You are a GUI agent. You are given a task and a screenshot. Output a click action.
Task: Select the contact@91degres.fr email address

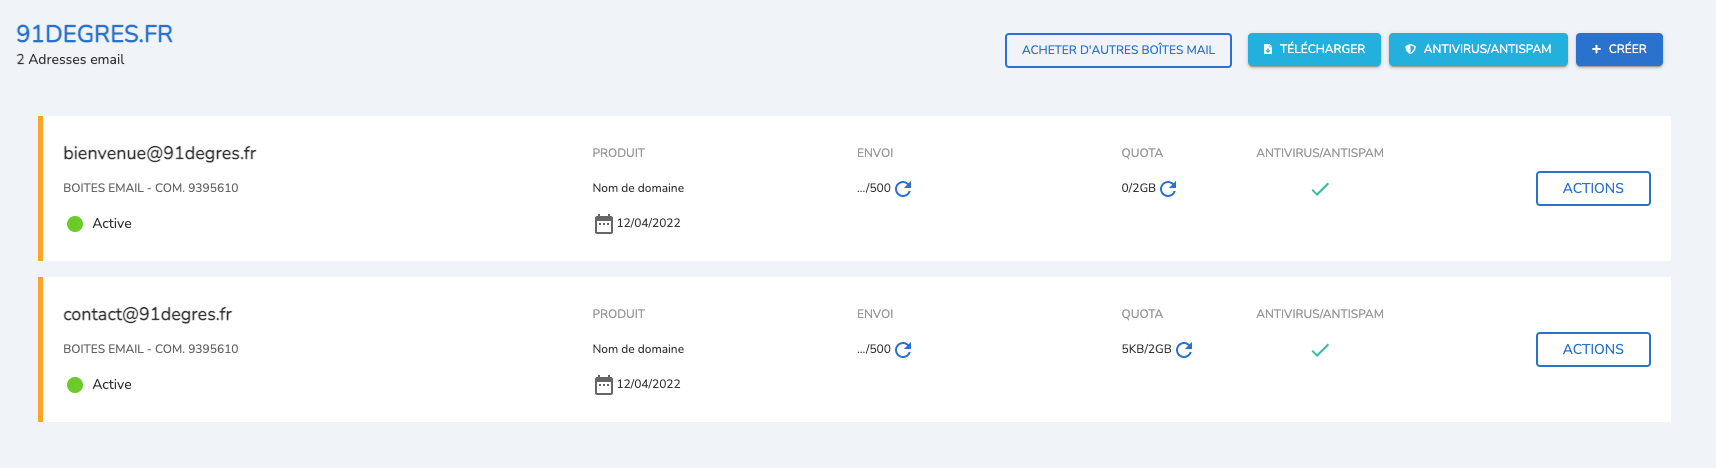coord(147,314)
